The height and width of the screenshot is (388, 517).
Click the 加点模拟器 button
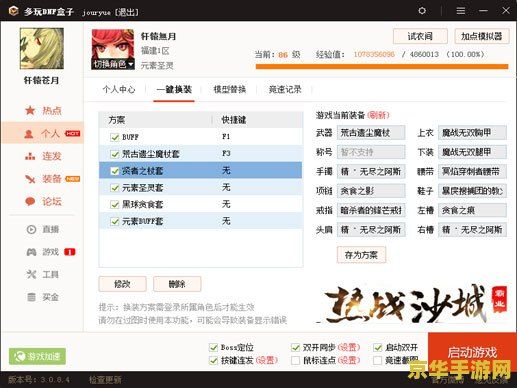tap(482, 36)
